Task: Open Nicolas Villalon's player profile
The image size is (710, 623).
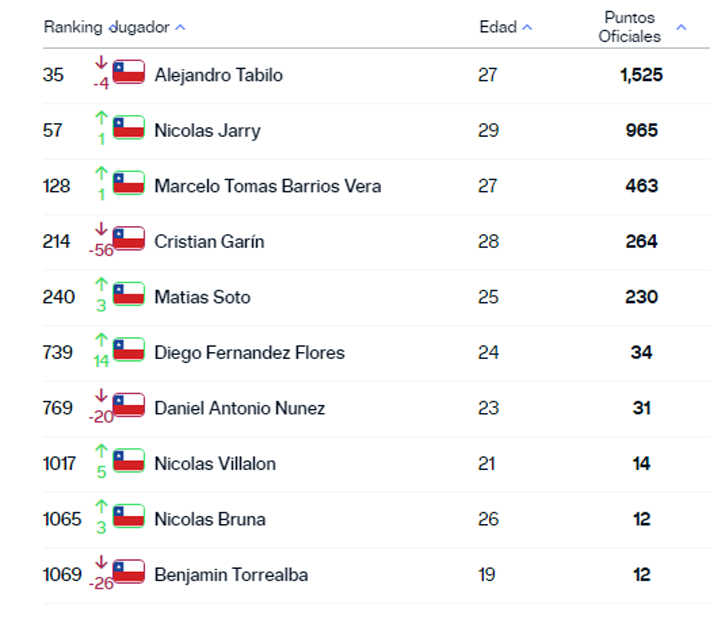Action: (x=215, y=464)
